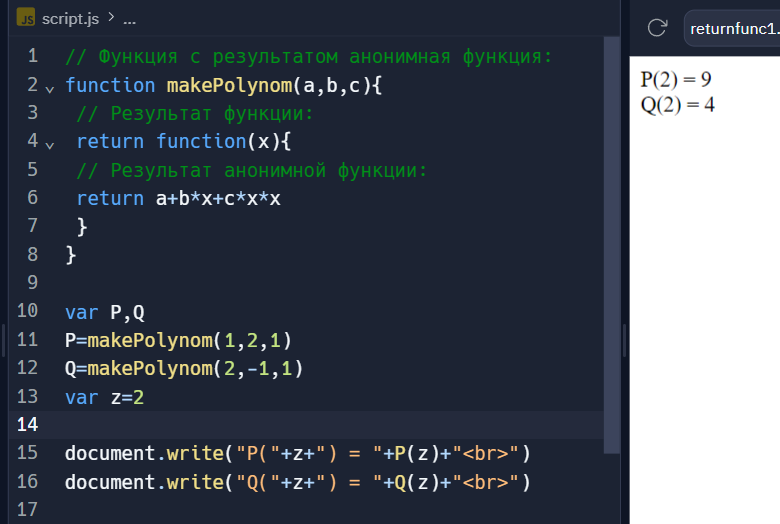
Task: Click the JS file icon beside script.js
Action: [x=26, y=18]
